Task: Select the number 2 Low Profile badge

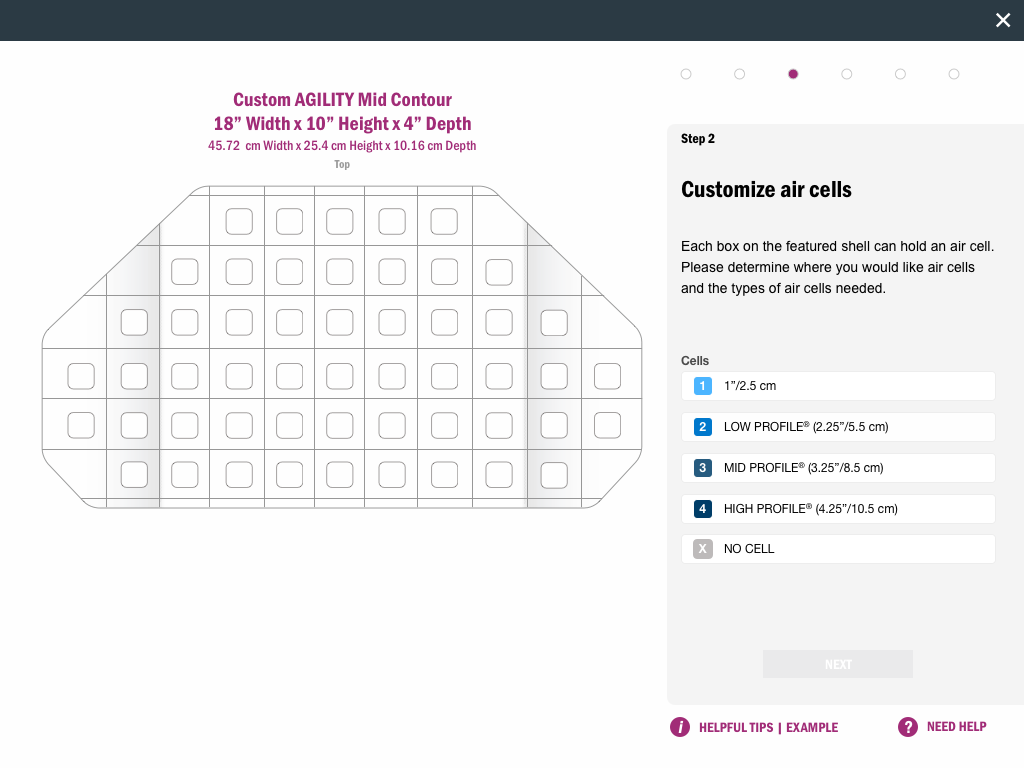Action: pos(703,427)
